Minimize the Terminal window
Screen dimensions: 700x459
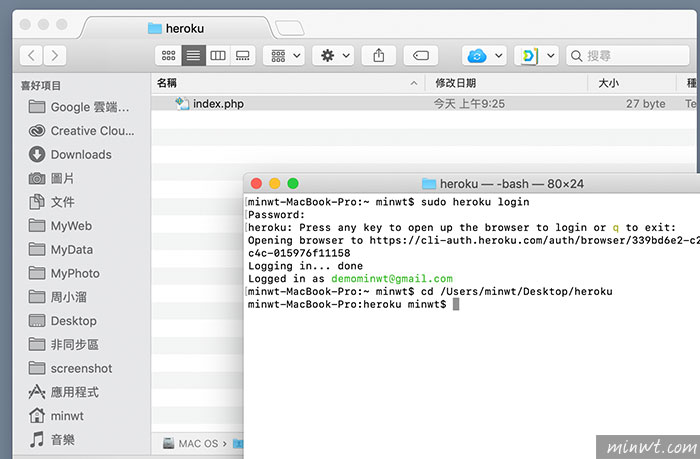(x=275, y=184)
